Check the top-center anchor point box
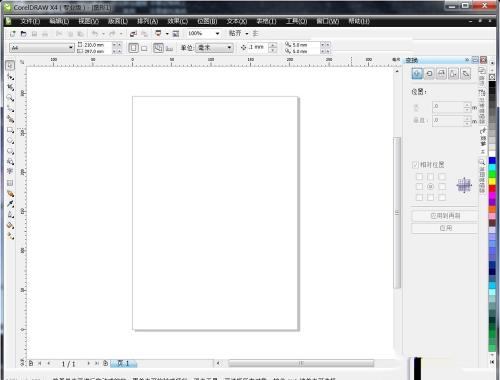The image size is (500, 380). 431,177
